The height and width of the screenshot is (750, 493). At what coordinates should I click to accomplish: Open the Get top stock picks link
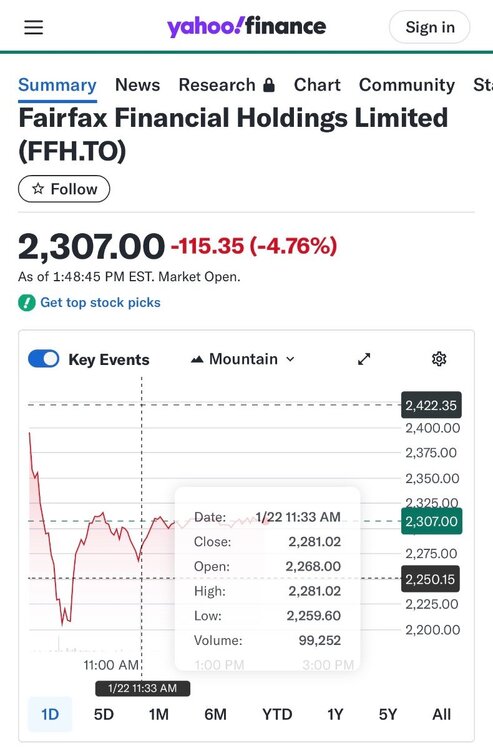coord(100,302)
